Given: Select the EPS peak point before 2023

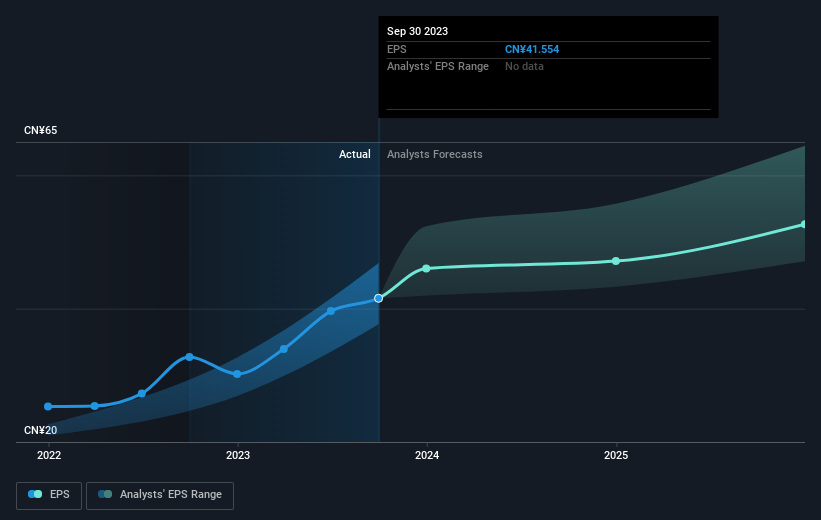Looking at the screenshot, I should click(x=190, y=357).
